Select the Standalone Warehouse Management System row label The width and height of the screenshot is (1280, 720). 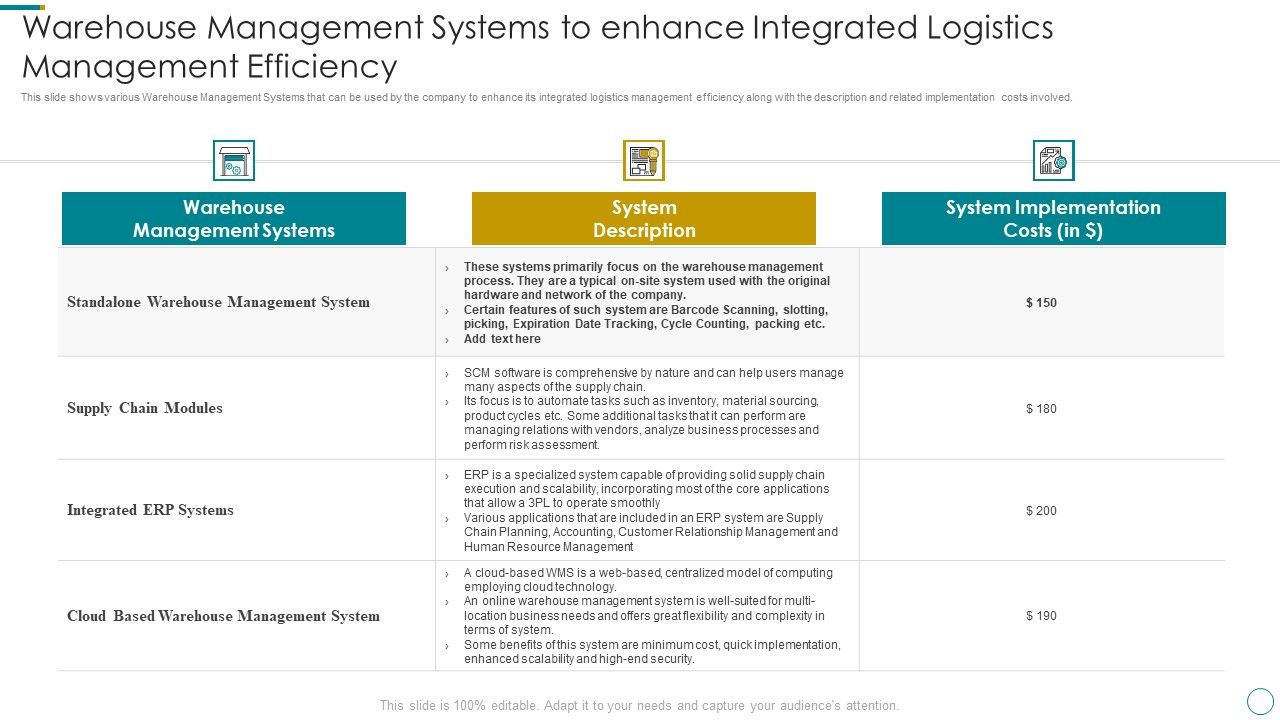(220, 302)
